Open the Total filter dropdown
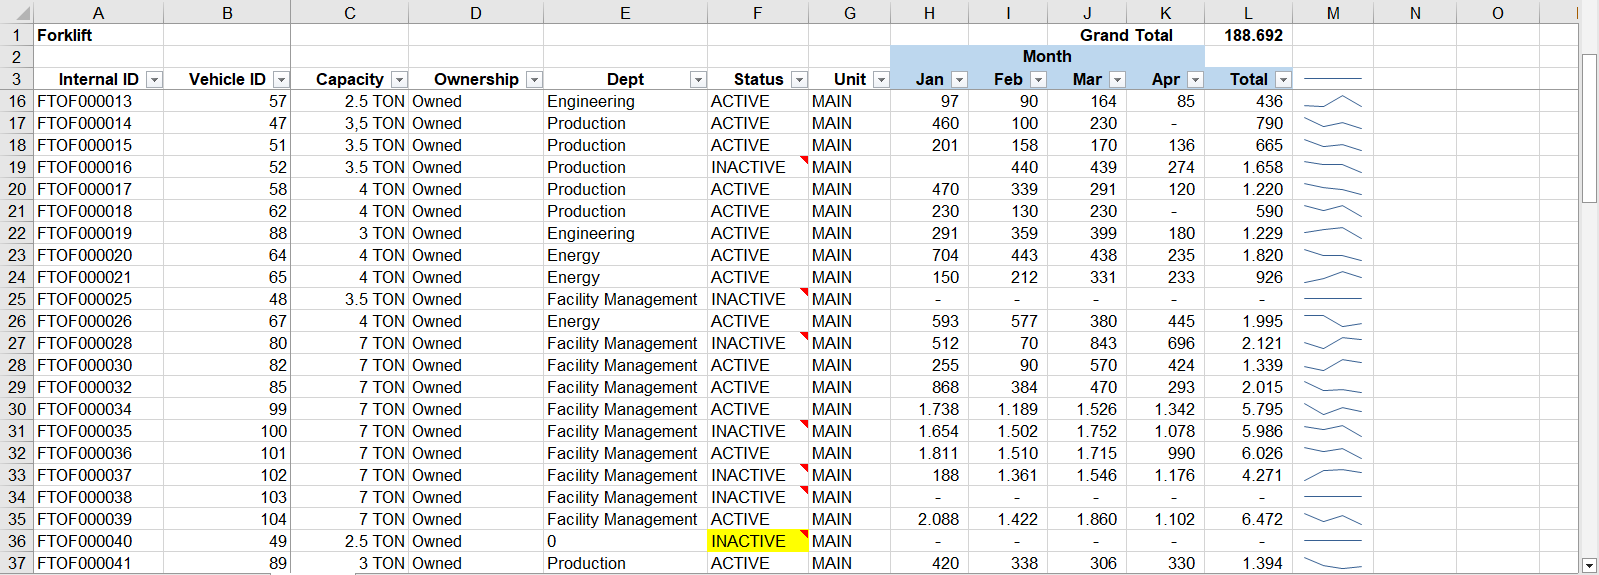Screen dimensions: 1599x575 (1283, 80)
